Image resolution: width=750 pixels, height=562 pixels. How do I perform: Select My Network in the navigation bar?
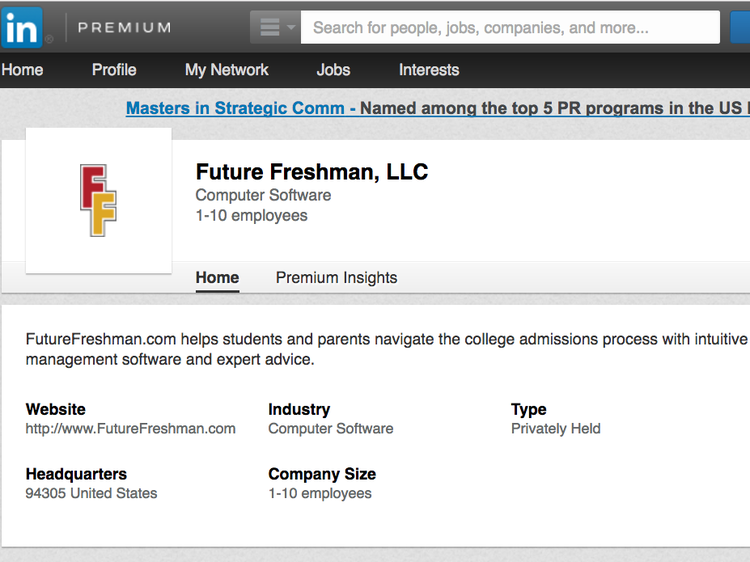(227, 70)
